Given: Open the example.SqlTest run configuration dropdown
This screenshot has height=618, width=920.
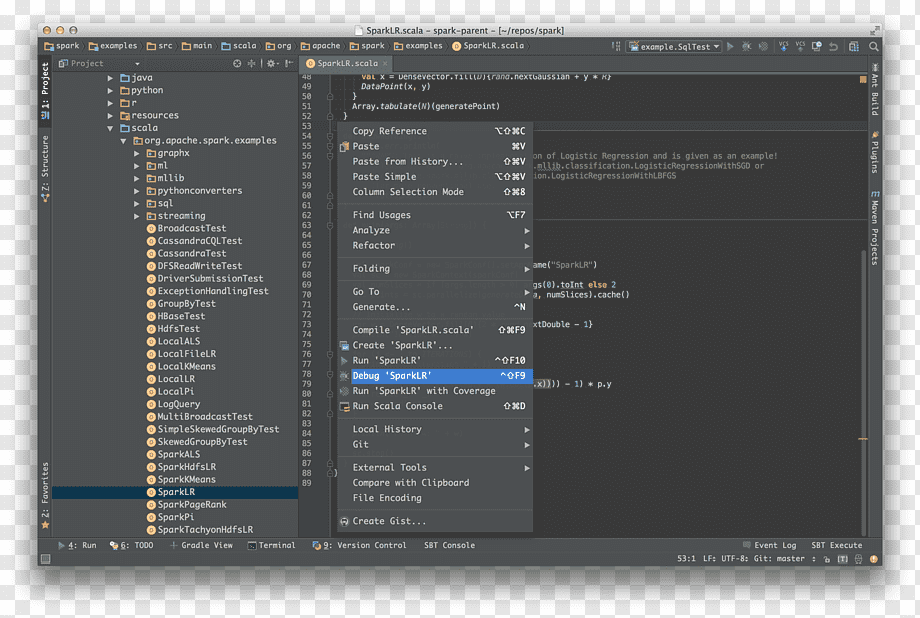Looking at the screenshot, I should tap(674, 46).
